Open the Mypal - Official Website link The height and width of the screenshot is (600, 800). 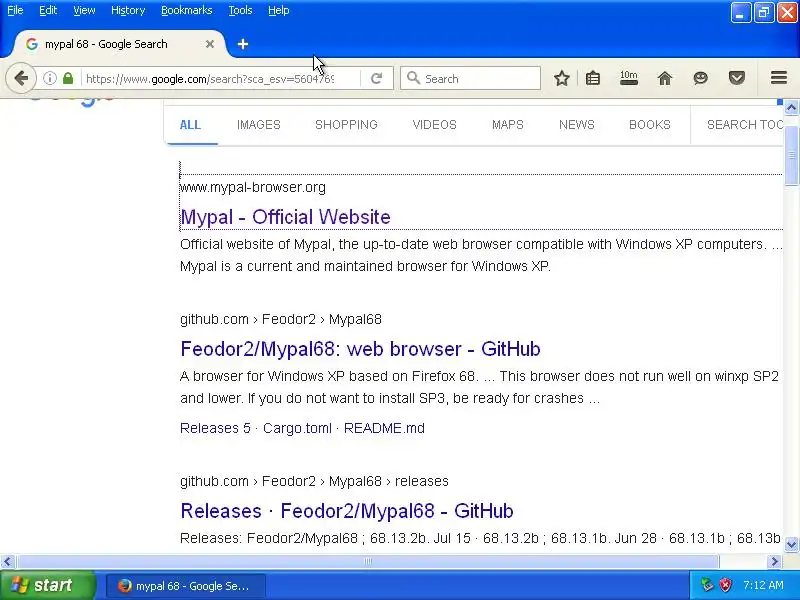tap(286, 217)
